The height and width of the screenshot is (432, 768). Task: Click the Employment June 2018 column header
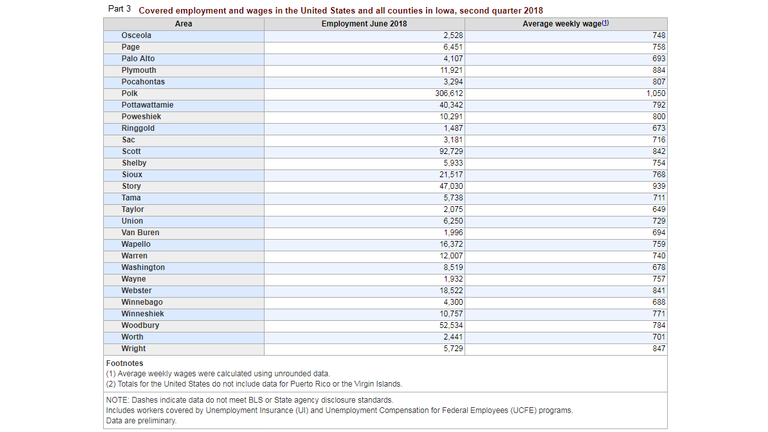tap(364, 23)
